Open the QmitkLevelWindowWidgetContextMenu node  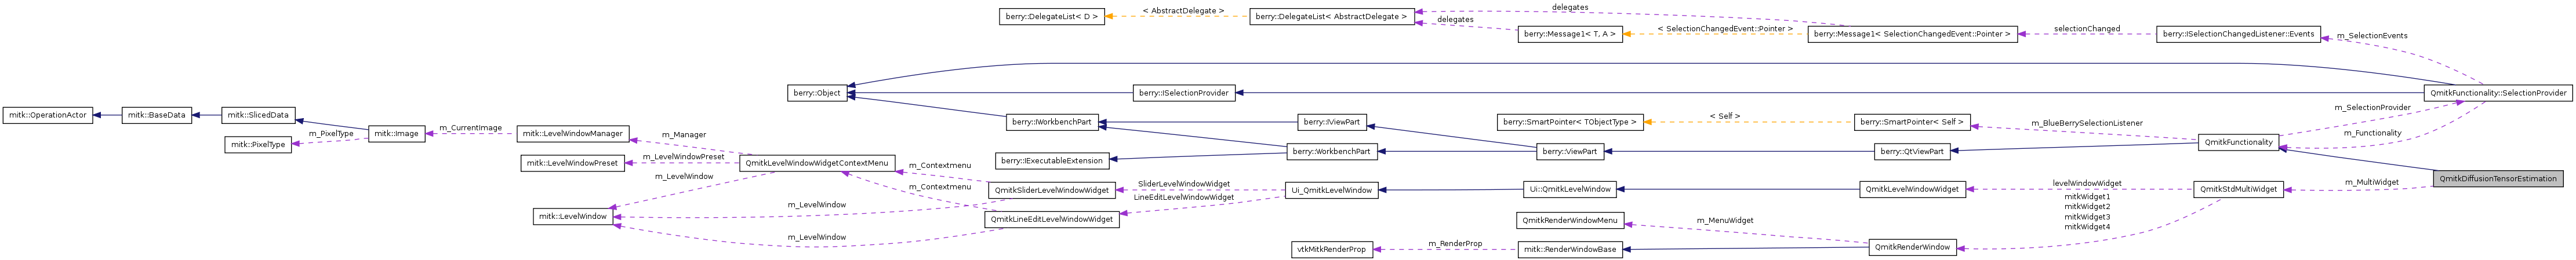[x=817, y=163]
